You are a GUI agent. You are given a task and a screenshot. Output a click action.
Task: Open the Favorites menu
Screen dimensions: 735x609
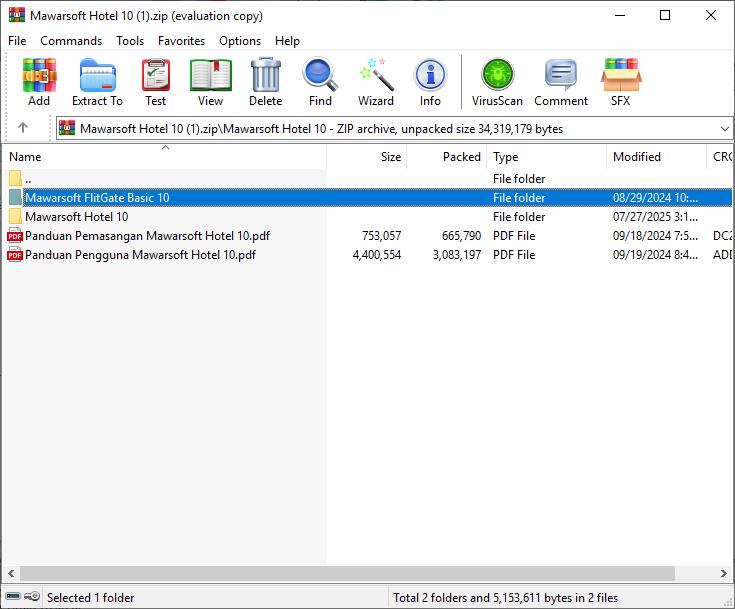[x=181, y=41]
